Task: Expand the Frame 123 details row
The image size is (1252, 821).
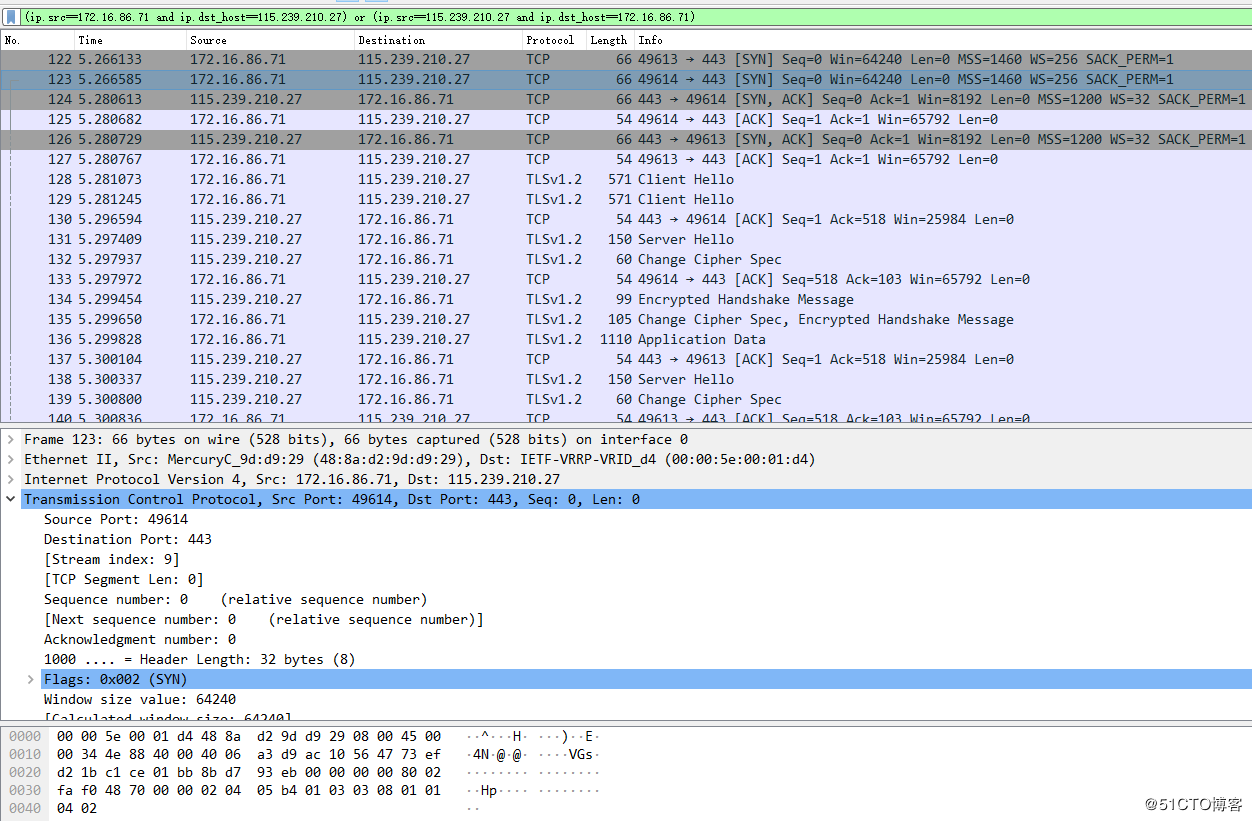Action: tap(11, 439)
